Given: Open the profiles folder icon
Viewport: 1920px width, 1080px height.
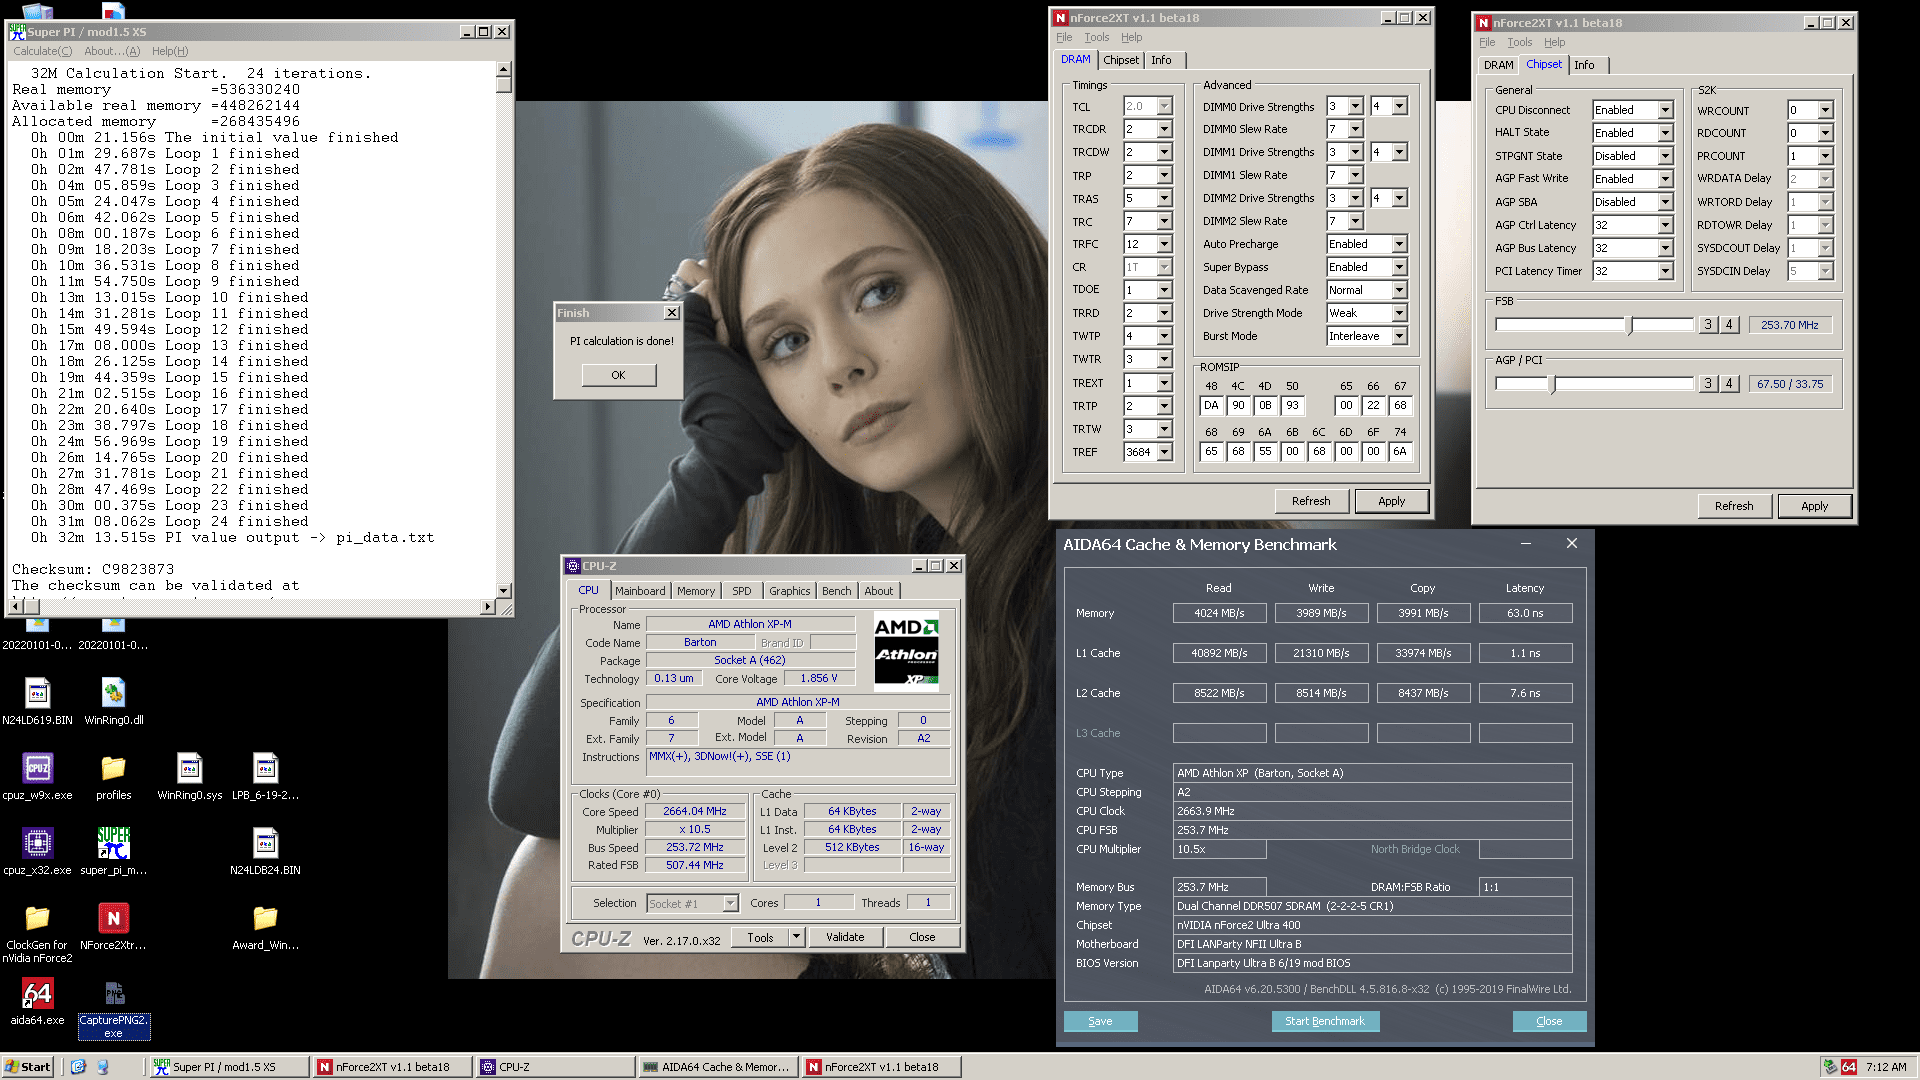Looking at the screenshot, I should [x=113, y=769].
